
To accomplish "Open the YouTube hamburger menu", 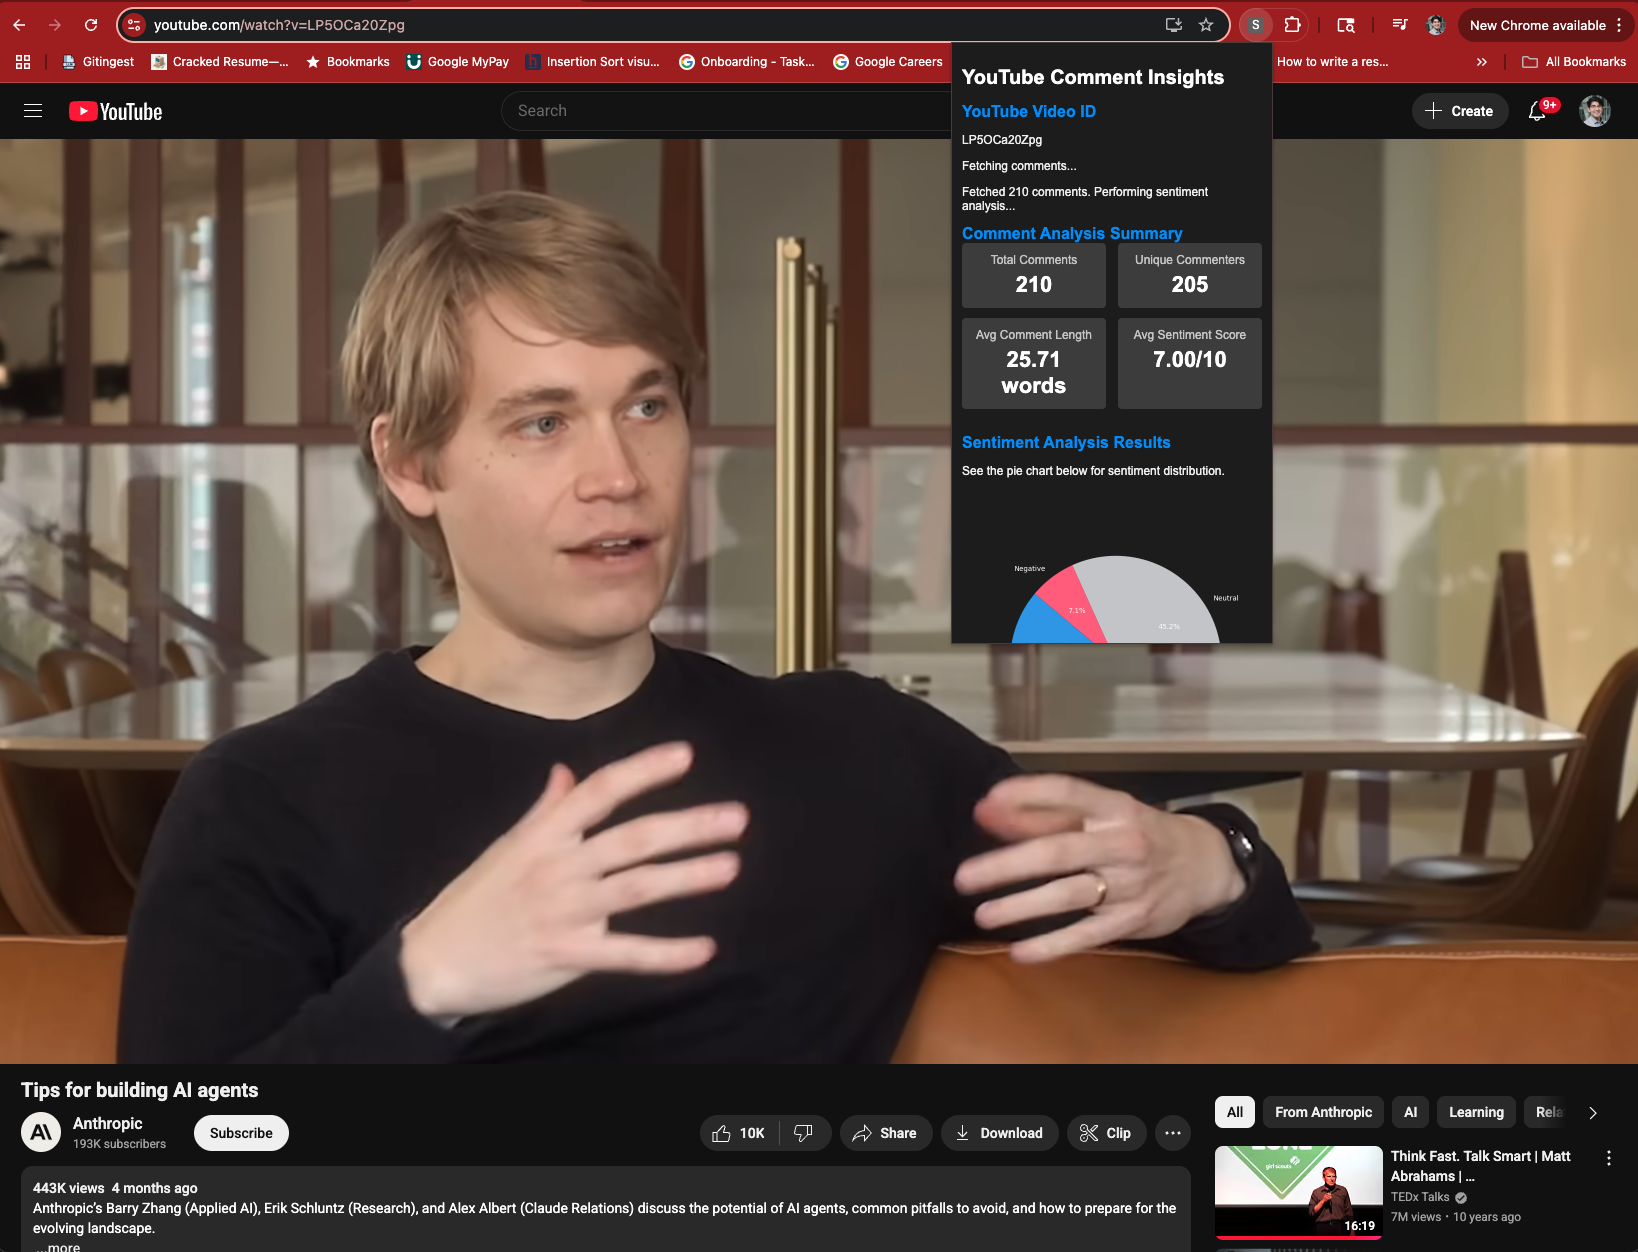I will click(33, 111).
